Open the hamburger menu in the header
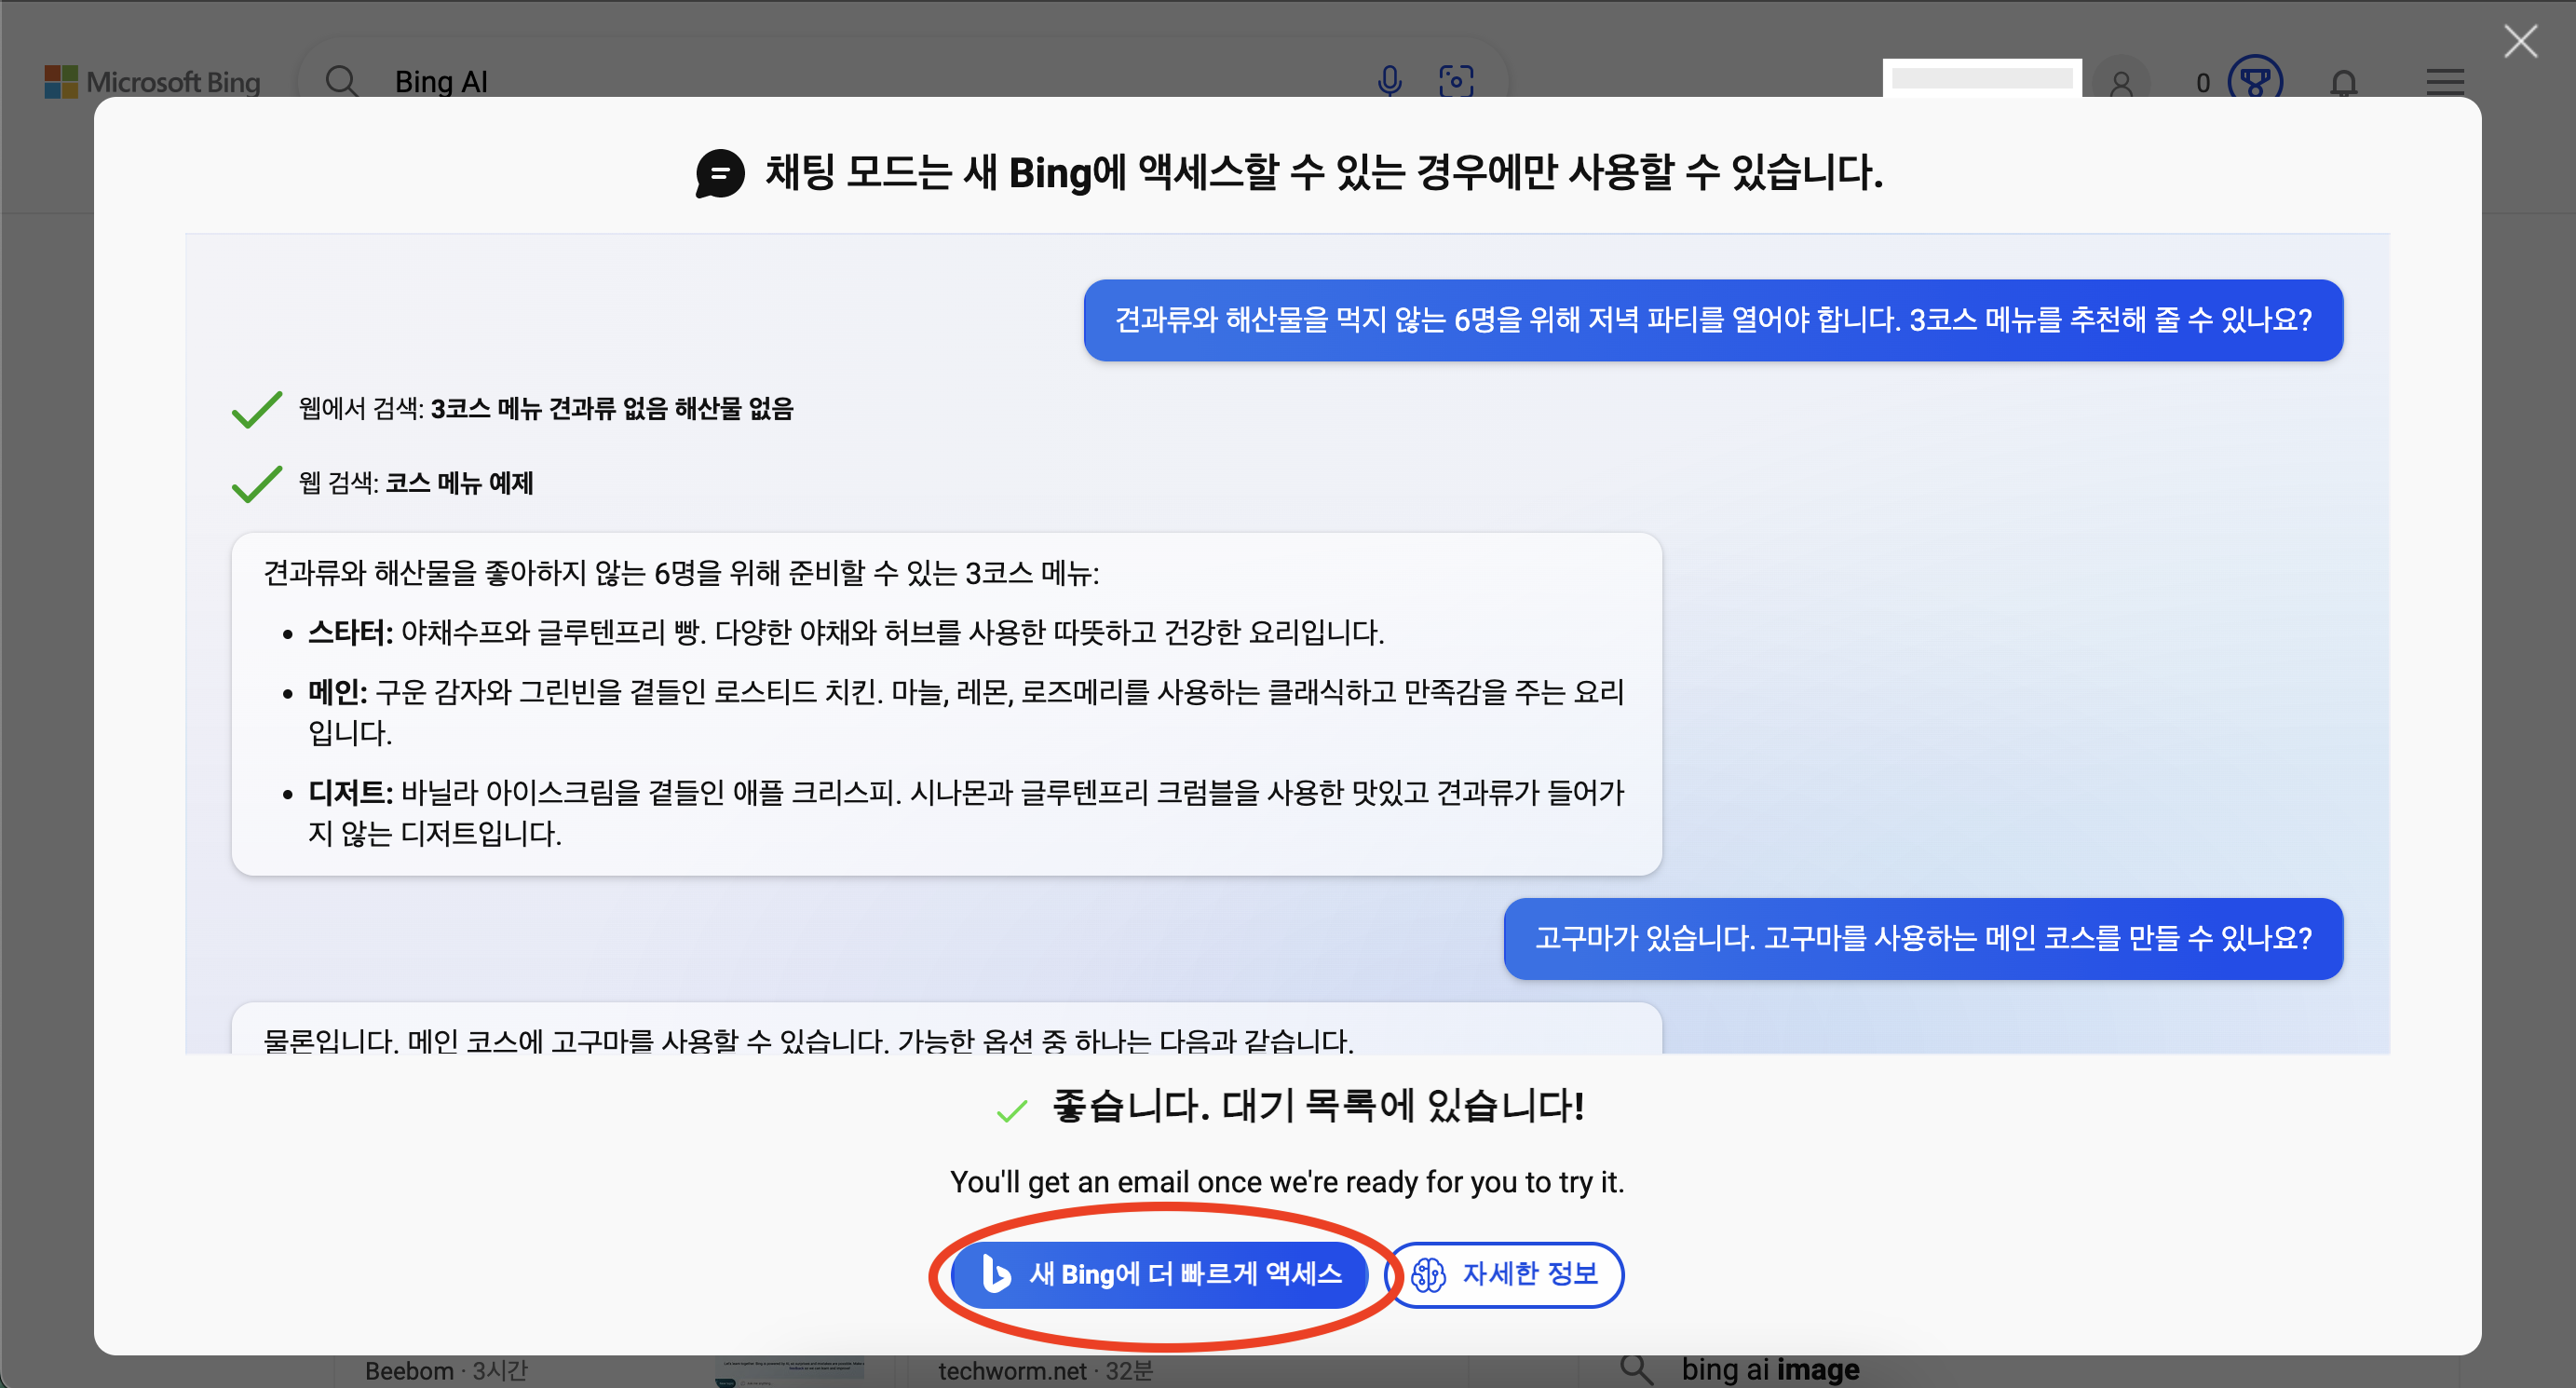This screenshot has width=2576, height=1388. coord(2445,81)
